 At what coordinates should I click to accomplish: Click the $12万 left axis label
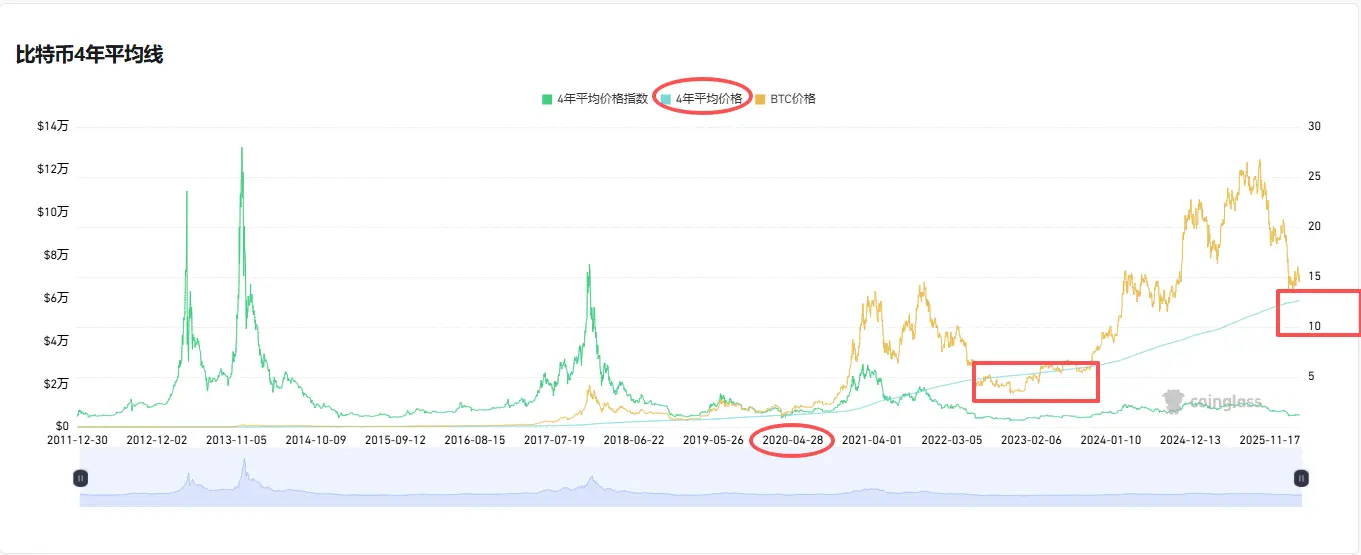click(53, 169)
